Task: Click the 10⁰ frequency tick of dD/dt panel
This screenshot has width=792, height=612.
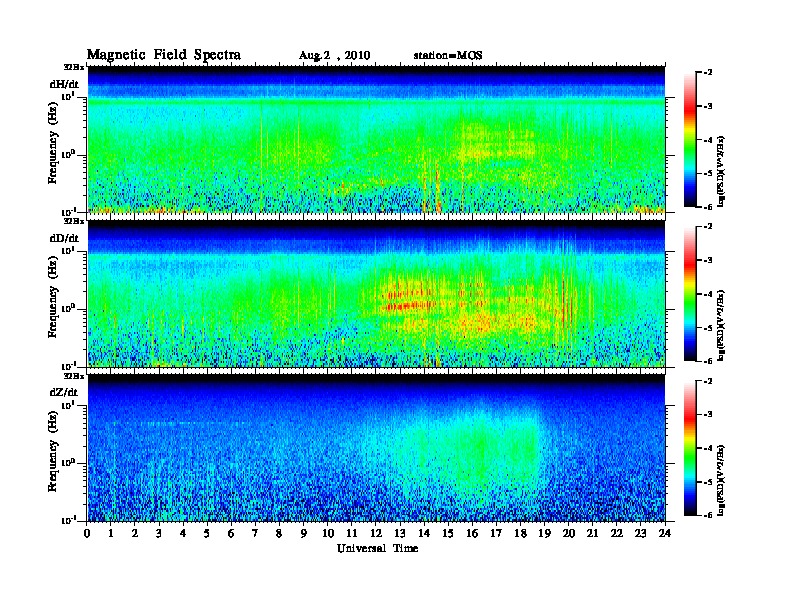Action: coord(67,309)
